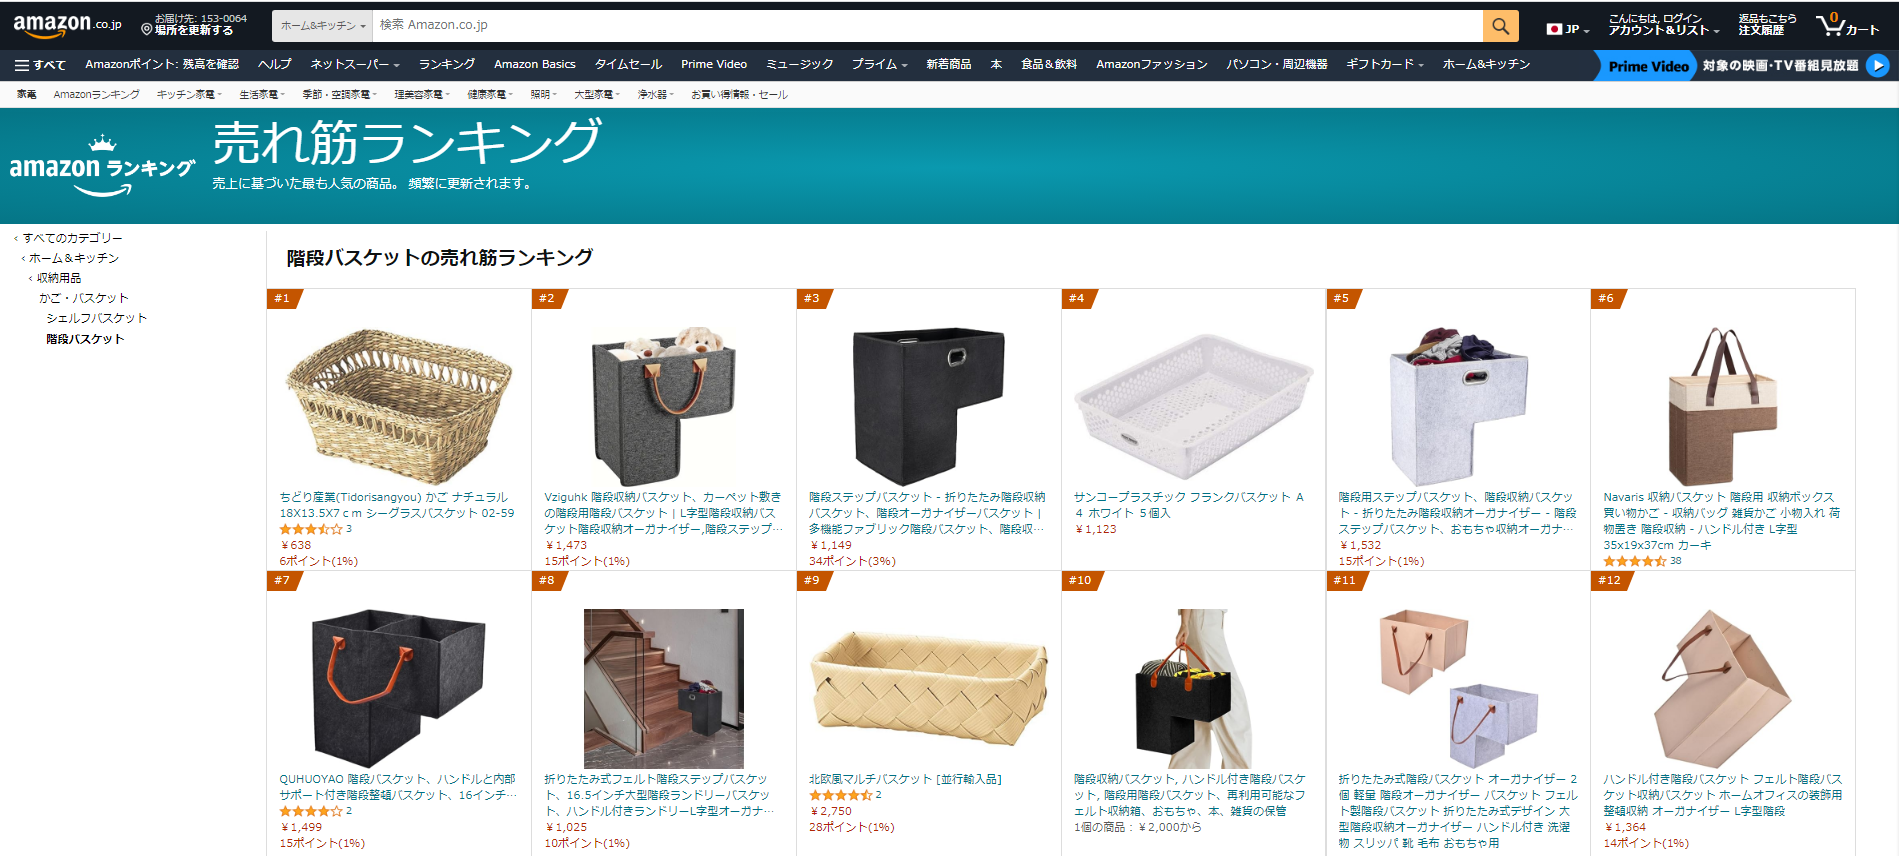This screenshot has width=1899, height=856.
Task: Open the タイムセール menu item
Action: [628, 65]
